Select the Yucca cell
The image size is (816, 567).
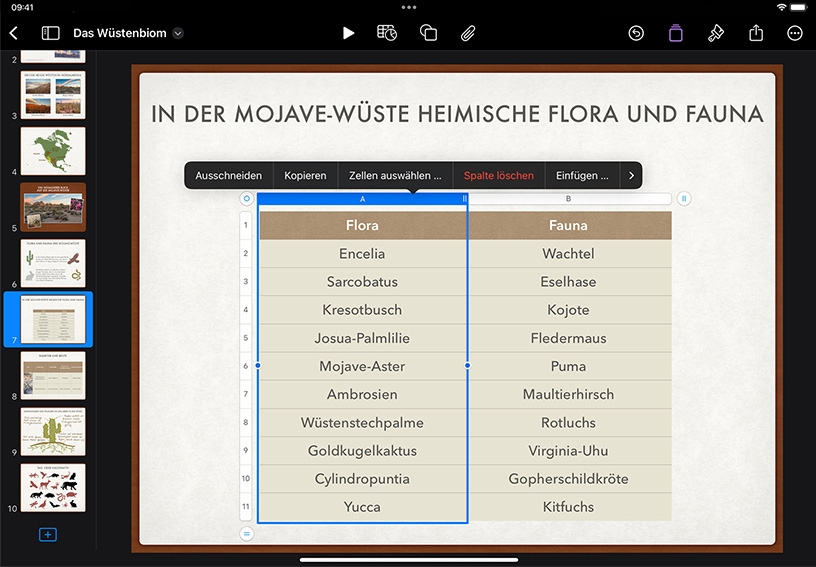pos(363,507)
